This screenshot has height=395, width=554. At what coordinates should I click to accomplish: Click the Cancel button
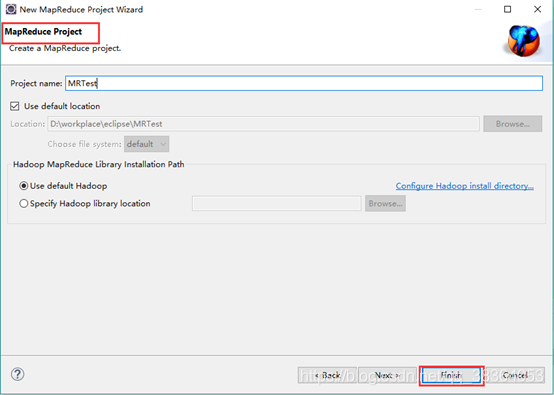[x=515, y=375]
